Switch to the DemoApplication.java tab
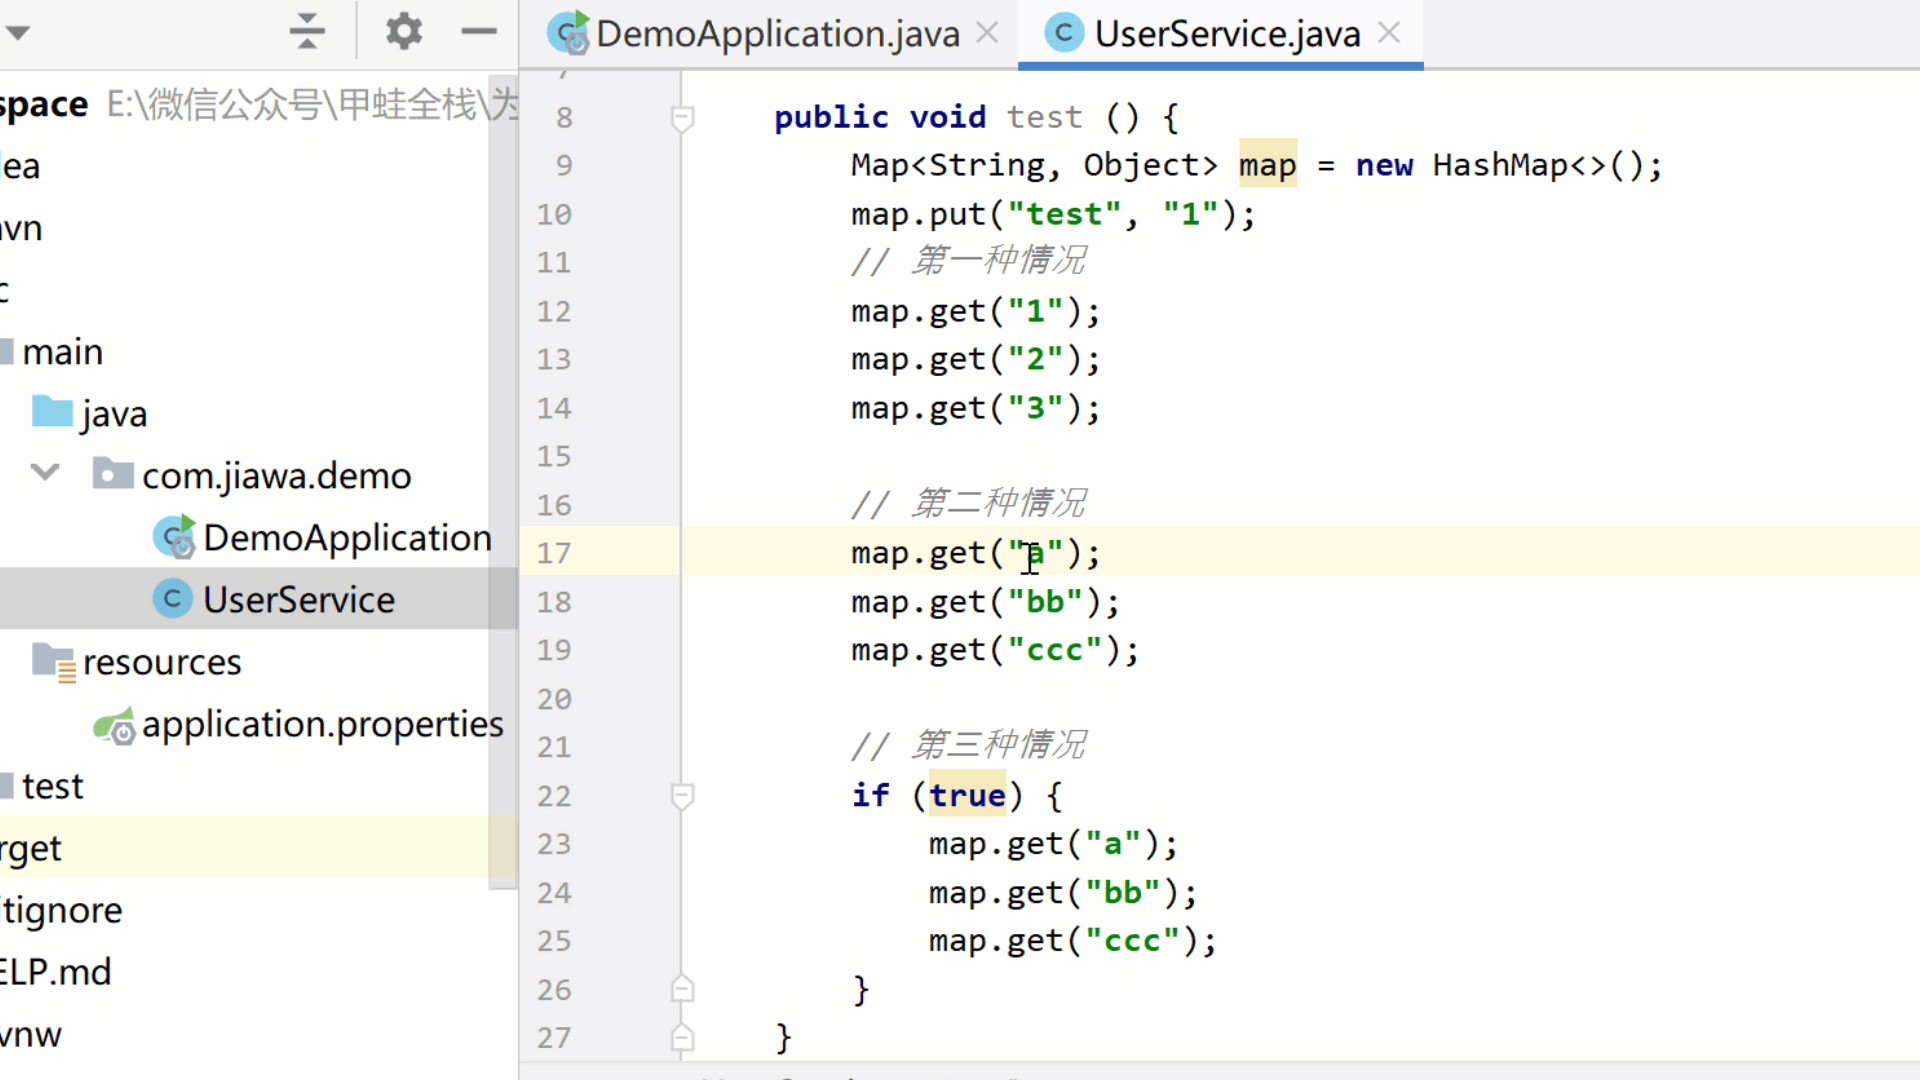 point(776,34)
